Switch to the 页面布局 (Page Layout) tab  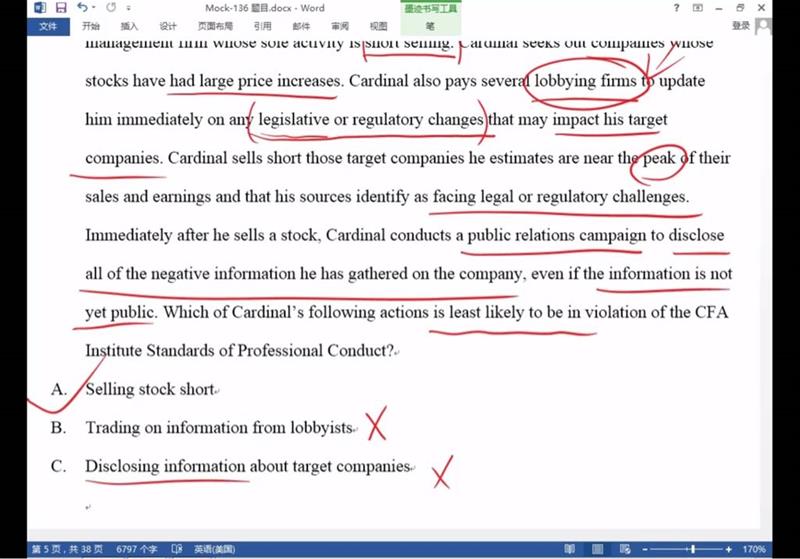[x=215, y=26]
